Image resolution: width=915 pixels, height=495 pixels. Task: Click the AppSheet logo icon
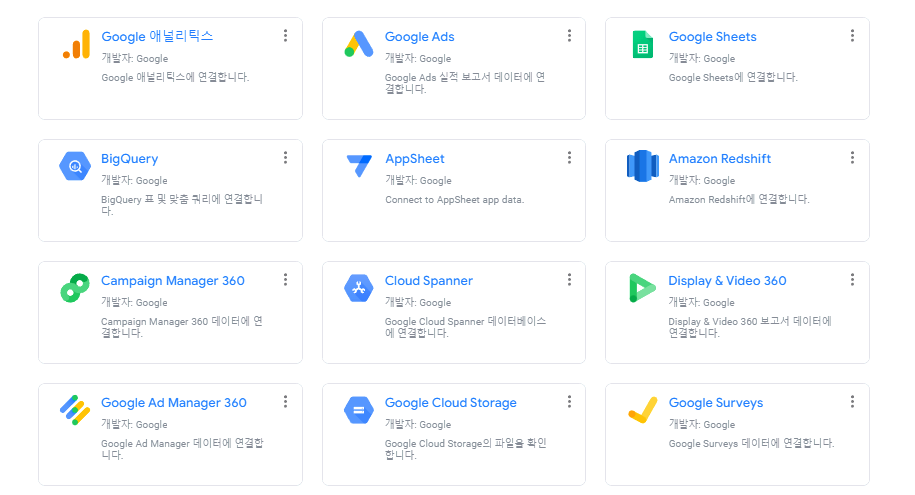click(x=359, y=166)
